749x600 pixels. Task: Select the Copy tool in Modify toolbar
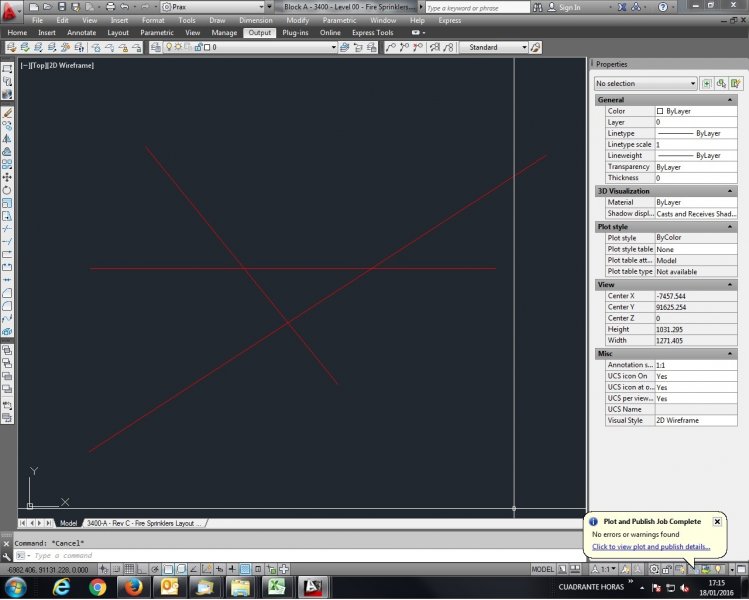[7, 126]
